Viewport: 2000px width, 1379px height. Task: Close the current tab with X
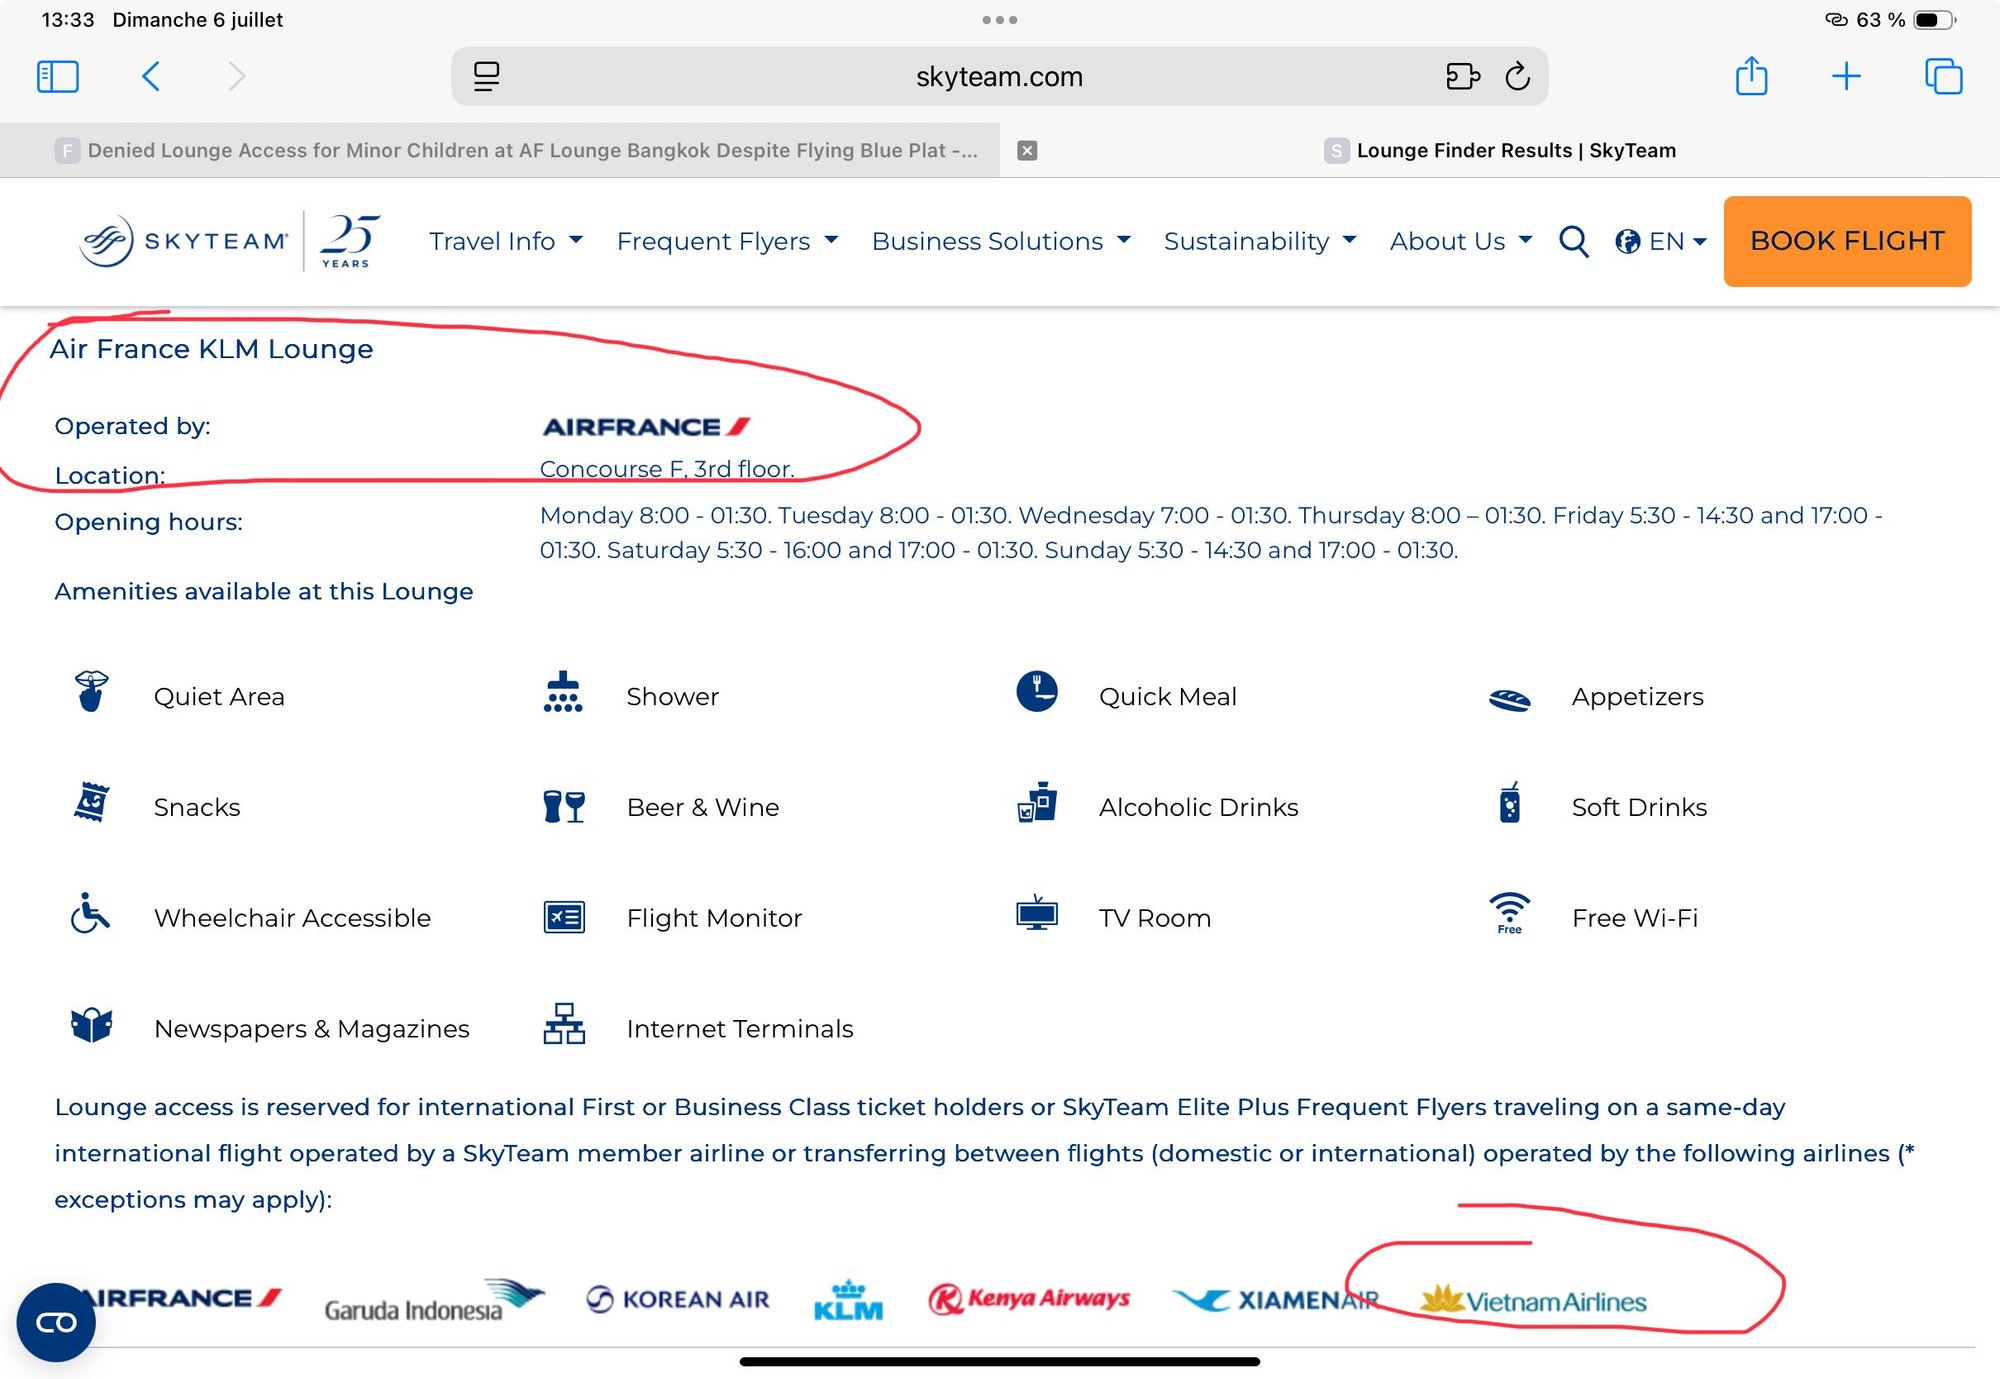[x=1027, y=150]
